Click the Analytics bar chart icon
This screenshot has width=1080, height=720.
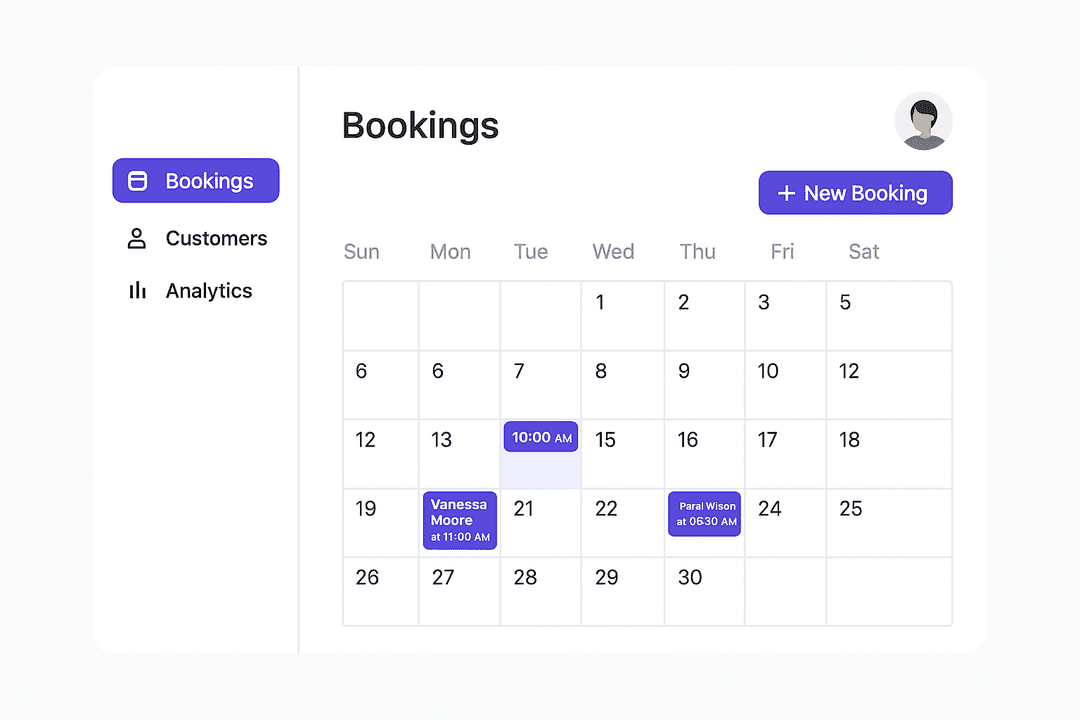(137, 291)
